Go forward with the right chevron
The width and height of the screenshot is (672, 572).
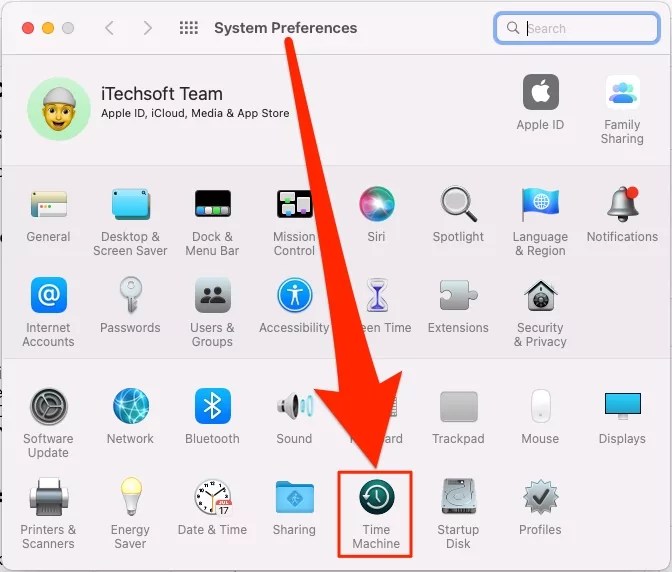point(147,28)
